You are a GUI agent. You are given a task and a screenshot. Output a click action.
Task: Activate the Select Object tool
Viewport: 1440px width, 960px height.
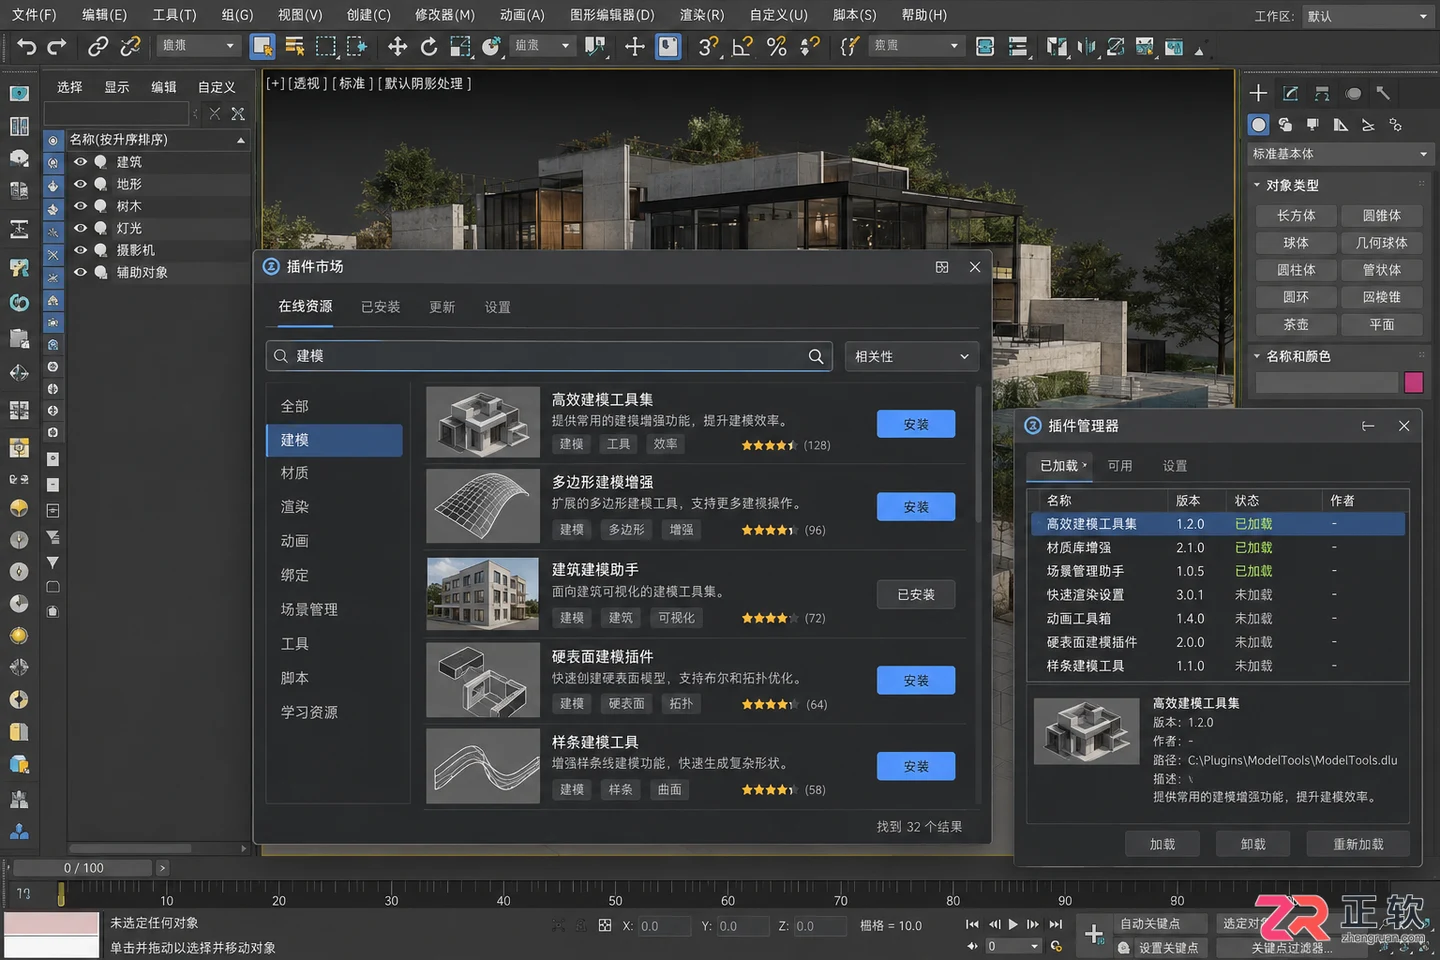pyautogui.click(x=263, y=46)
